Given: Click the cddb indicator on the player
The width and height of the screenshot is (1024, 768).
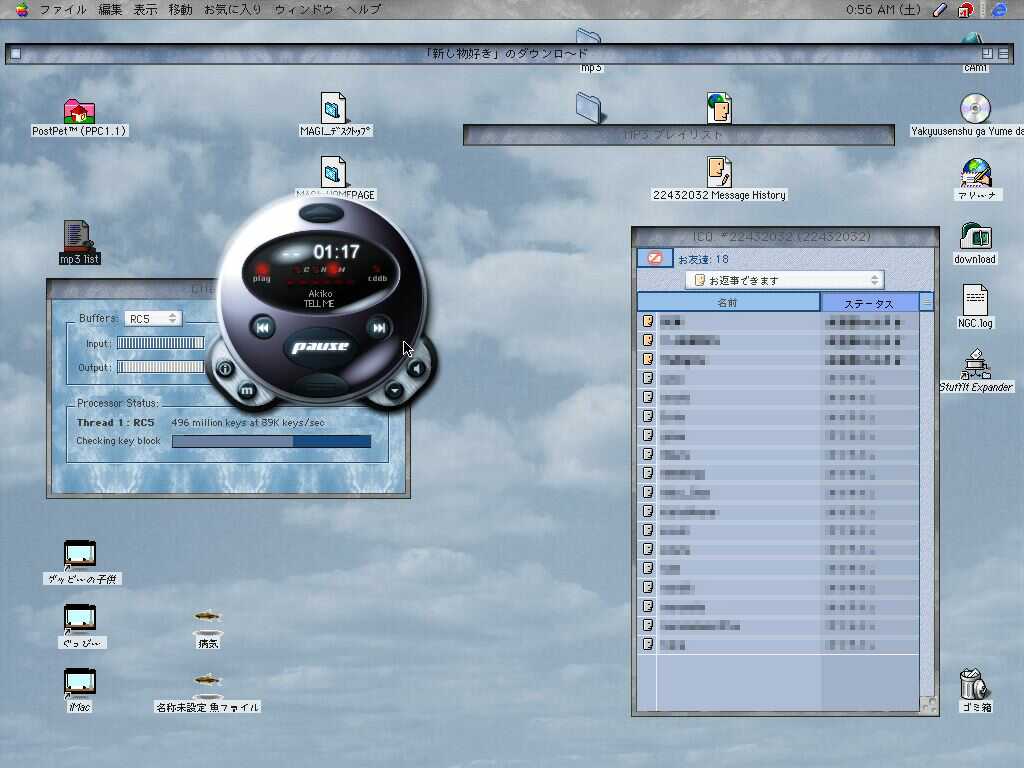Looking at the screenshot, I should click(x=377, y=278).
